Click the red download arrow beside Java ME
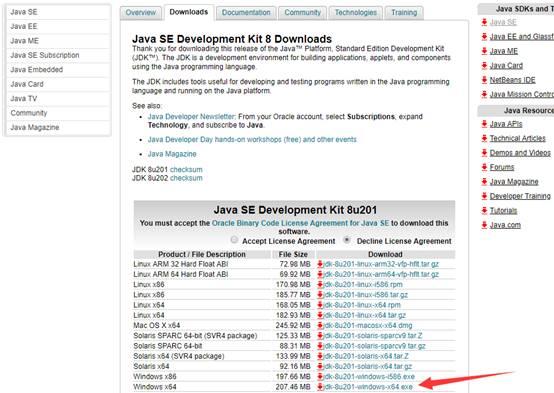554x393 pixels. 484,51
